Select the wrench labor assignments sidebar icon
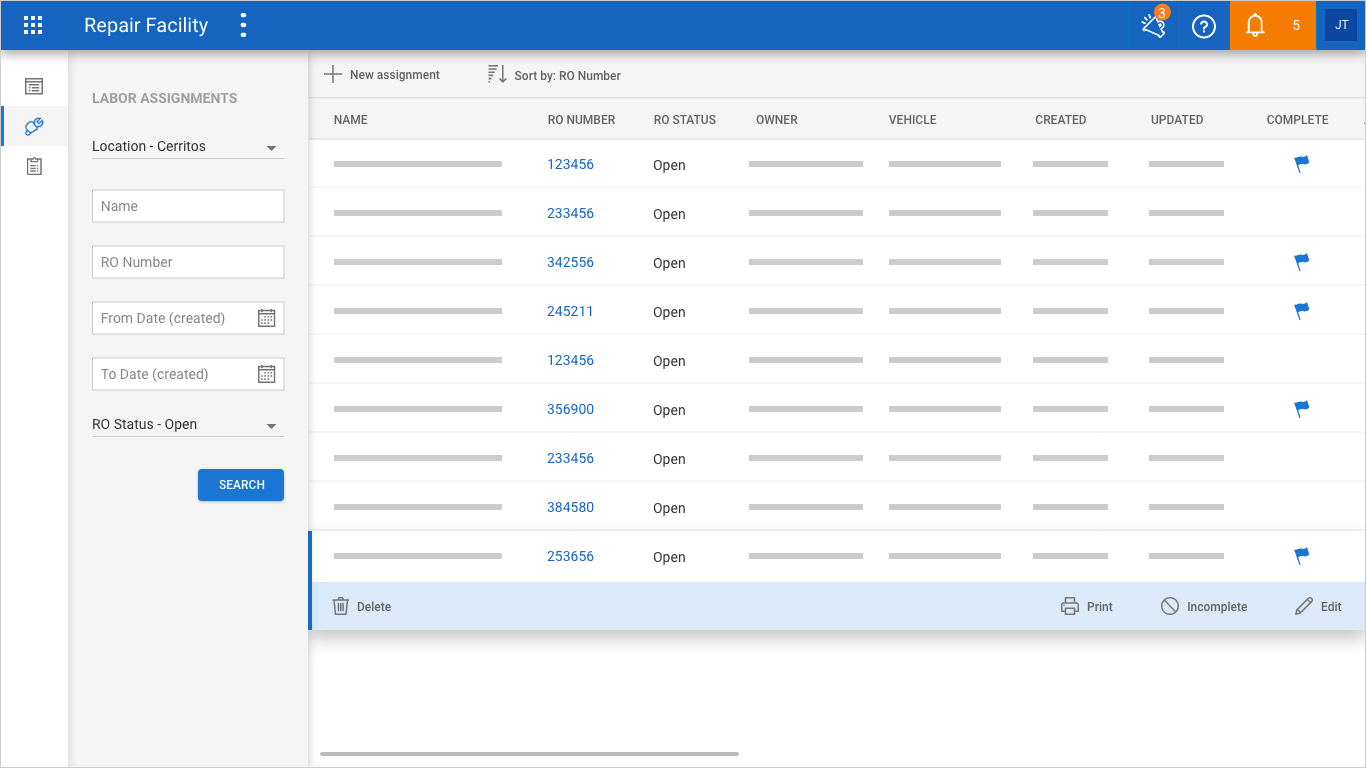1366x768 pixels. pyautogui.click(x=34, y=127)
